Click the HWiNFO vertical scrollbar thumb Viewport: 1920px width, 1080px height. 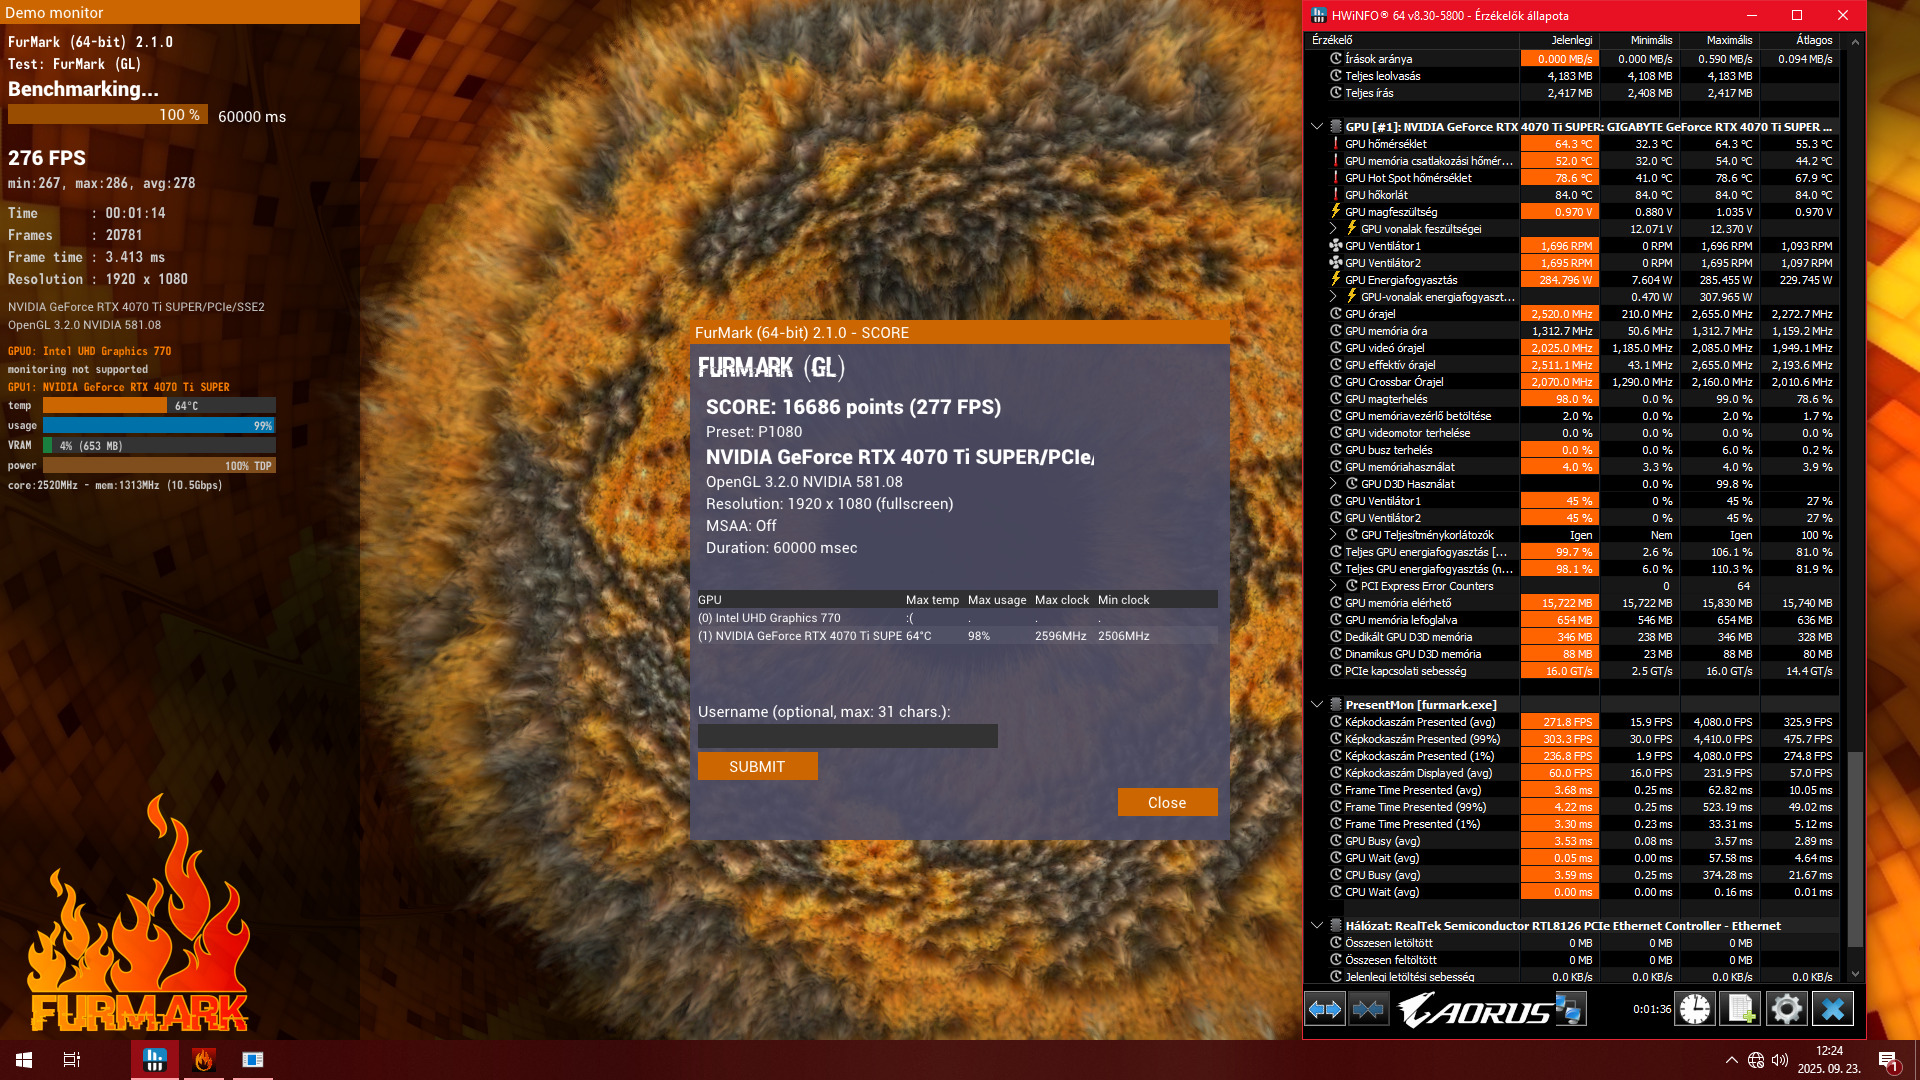point(1855,850)
